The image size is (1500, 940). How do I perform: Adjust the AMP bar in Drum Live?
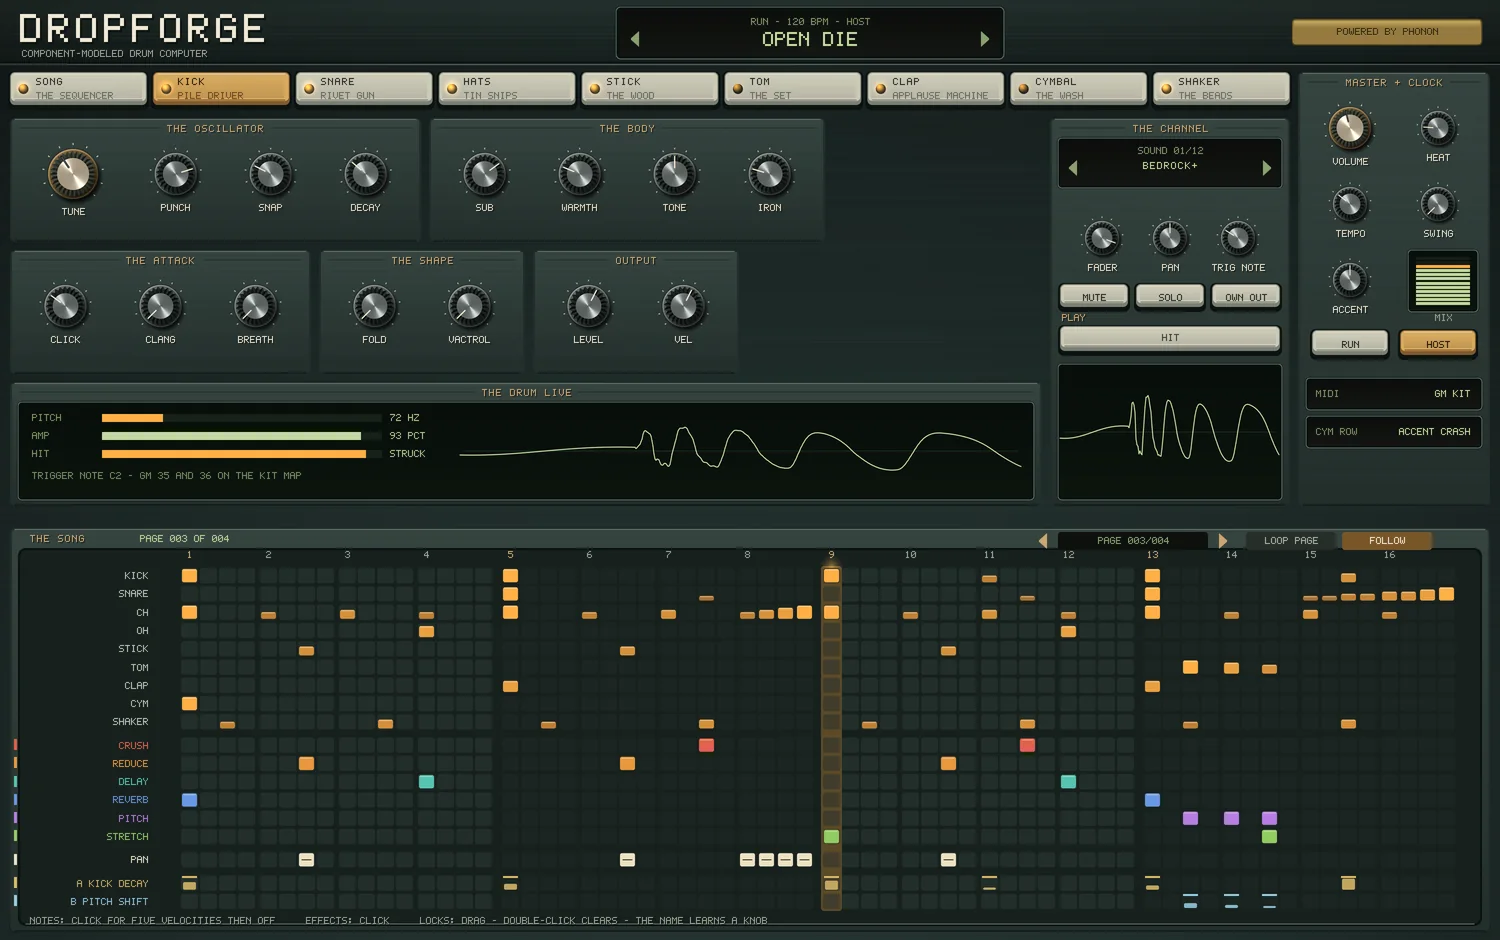tap(241, 436)
